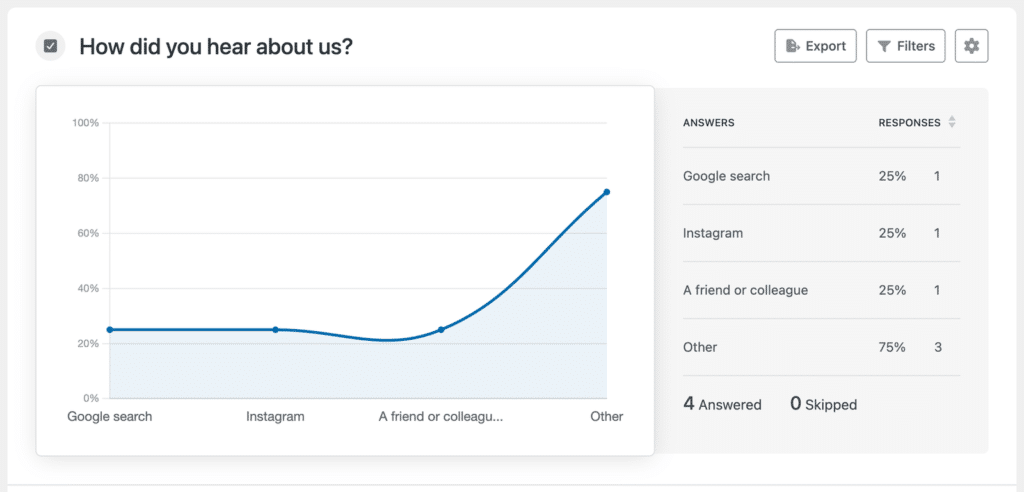
Task: Click the Responses column header
Action: [910, 122]
